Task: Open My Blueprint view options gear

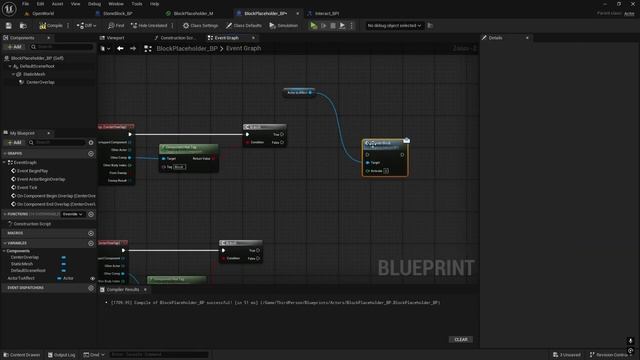Action: (91, 142)
